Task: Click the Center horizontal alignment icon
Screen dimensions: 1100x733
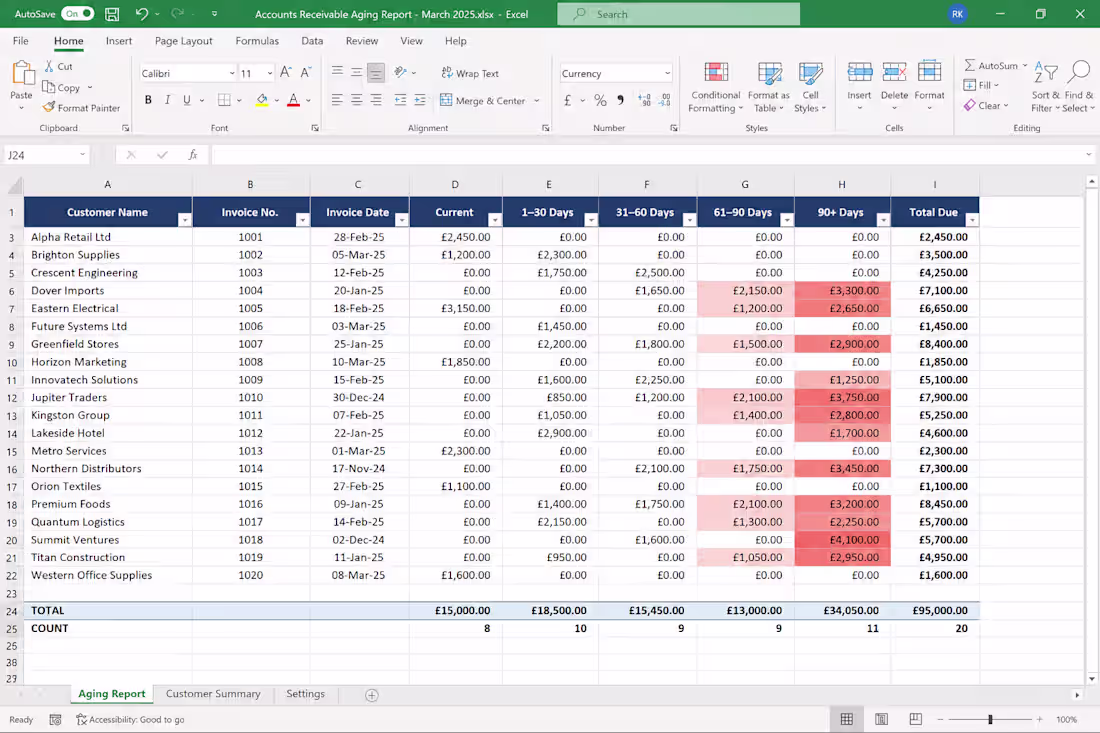Action: 356,100
